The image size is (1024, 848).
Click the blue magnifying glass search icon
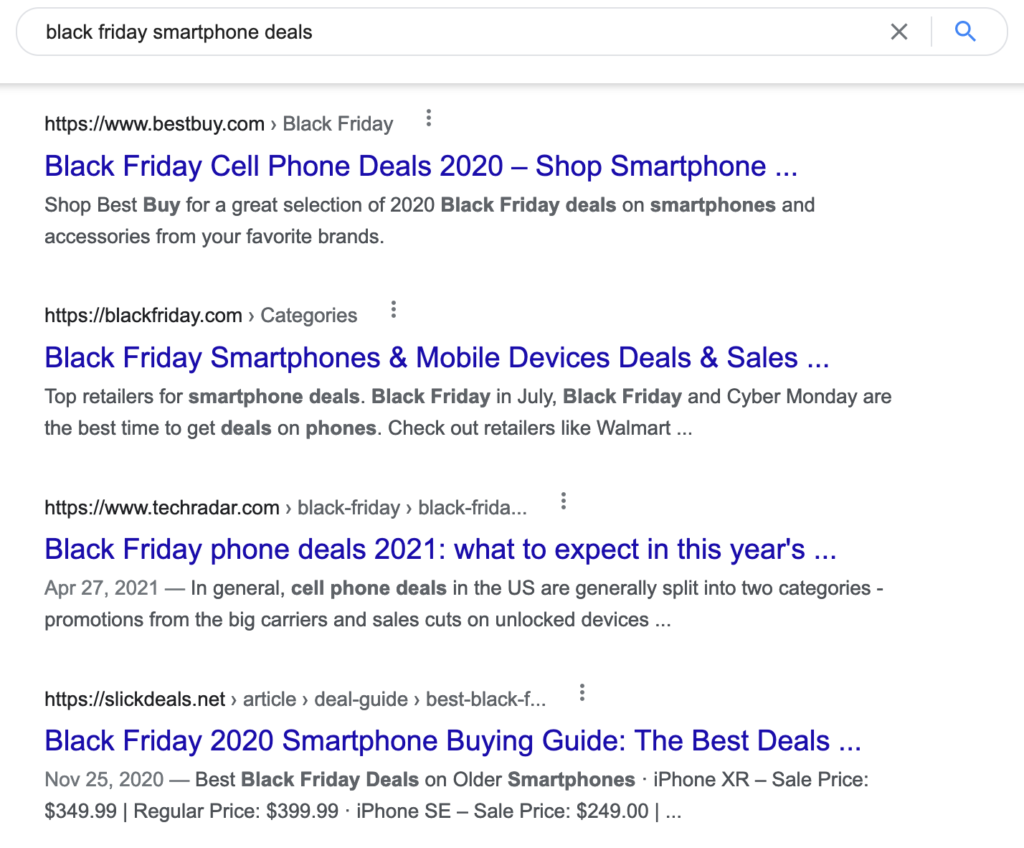click(x=965, y=32)
